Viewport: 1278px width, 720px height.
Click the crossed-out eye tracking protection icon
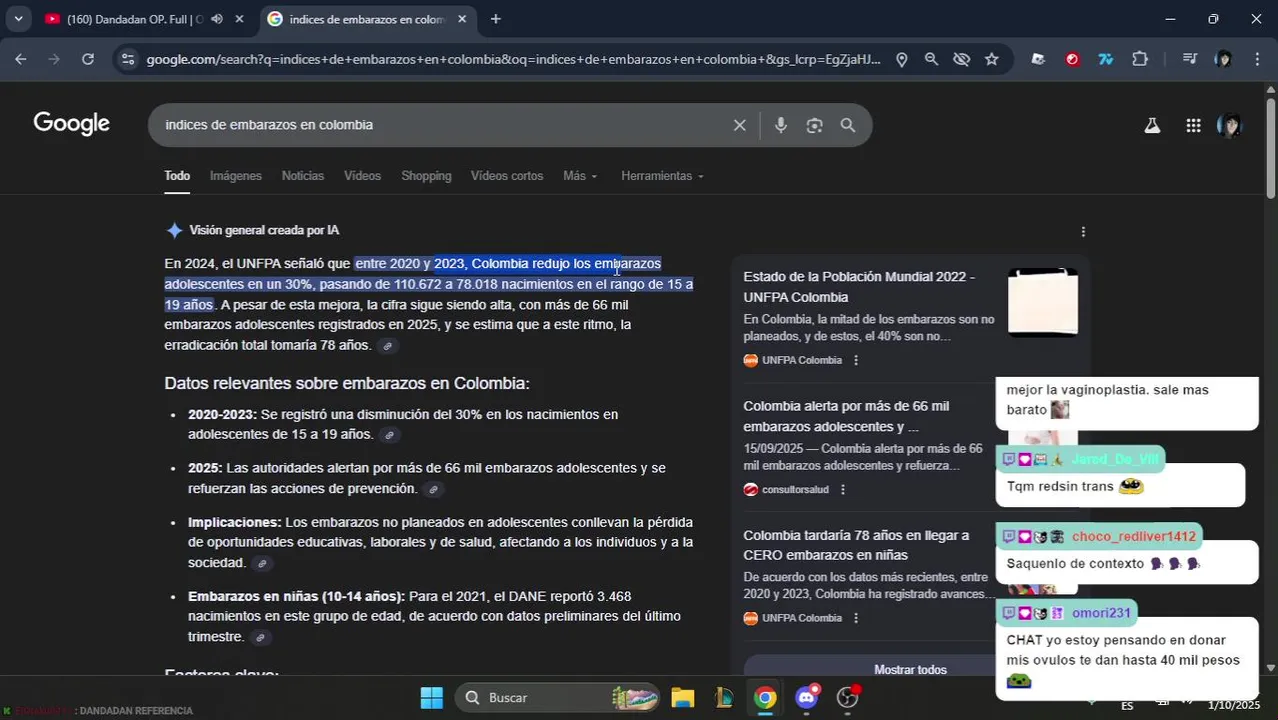coord(961,59)
